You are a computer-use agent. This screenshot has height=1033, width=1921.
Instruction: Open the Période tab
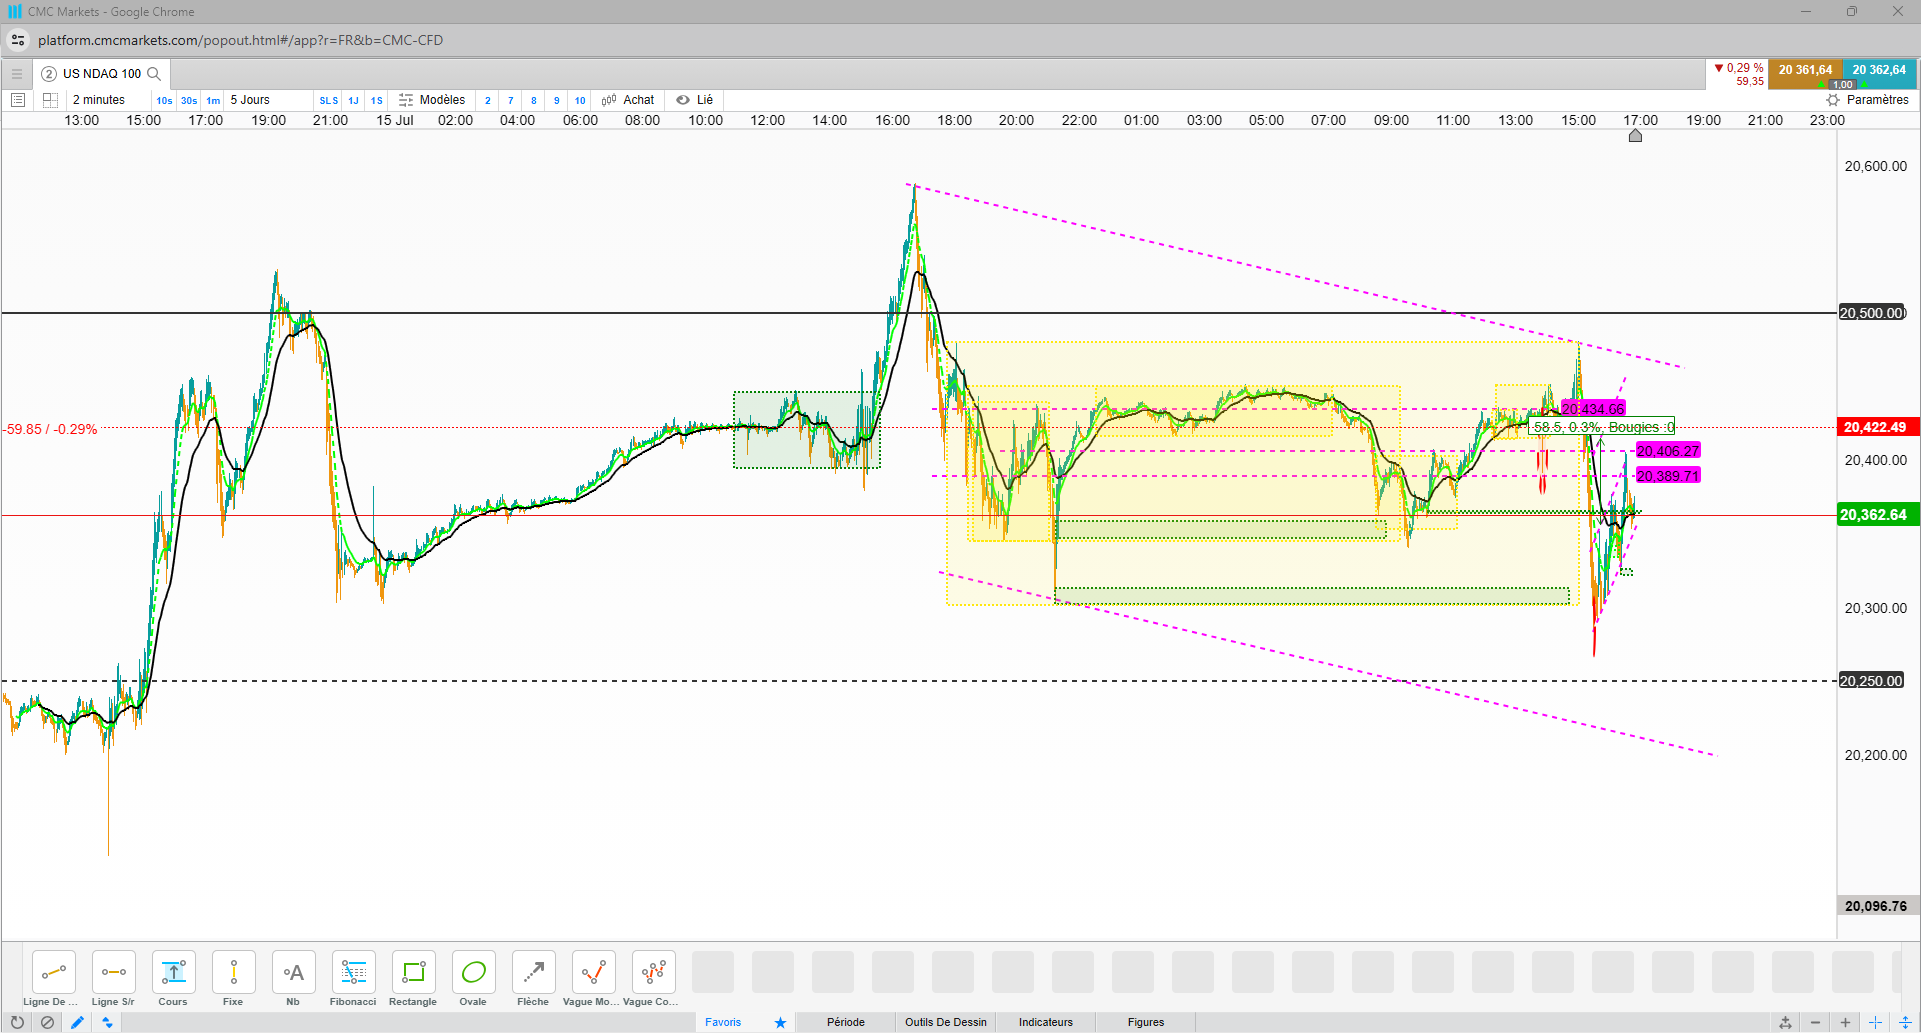[846, 1022]
